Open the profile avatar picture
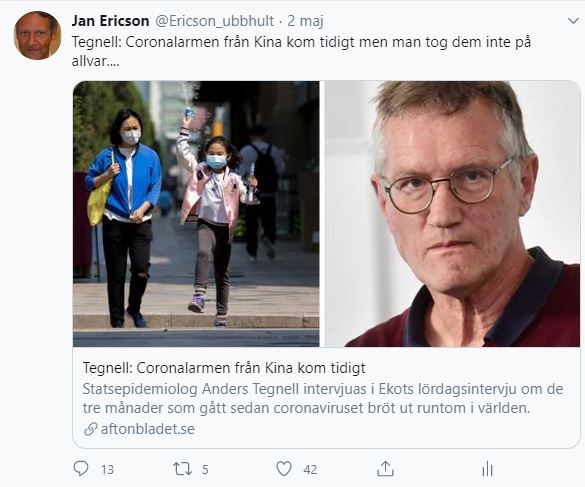Image resolution: width=585 pixels, height=487 pixels. [x=37, y=35]
